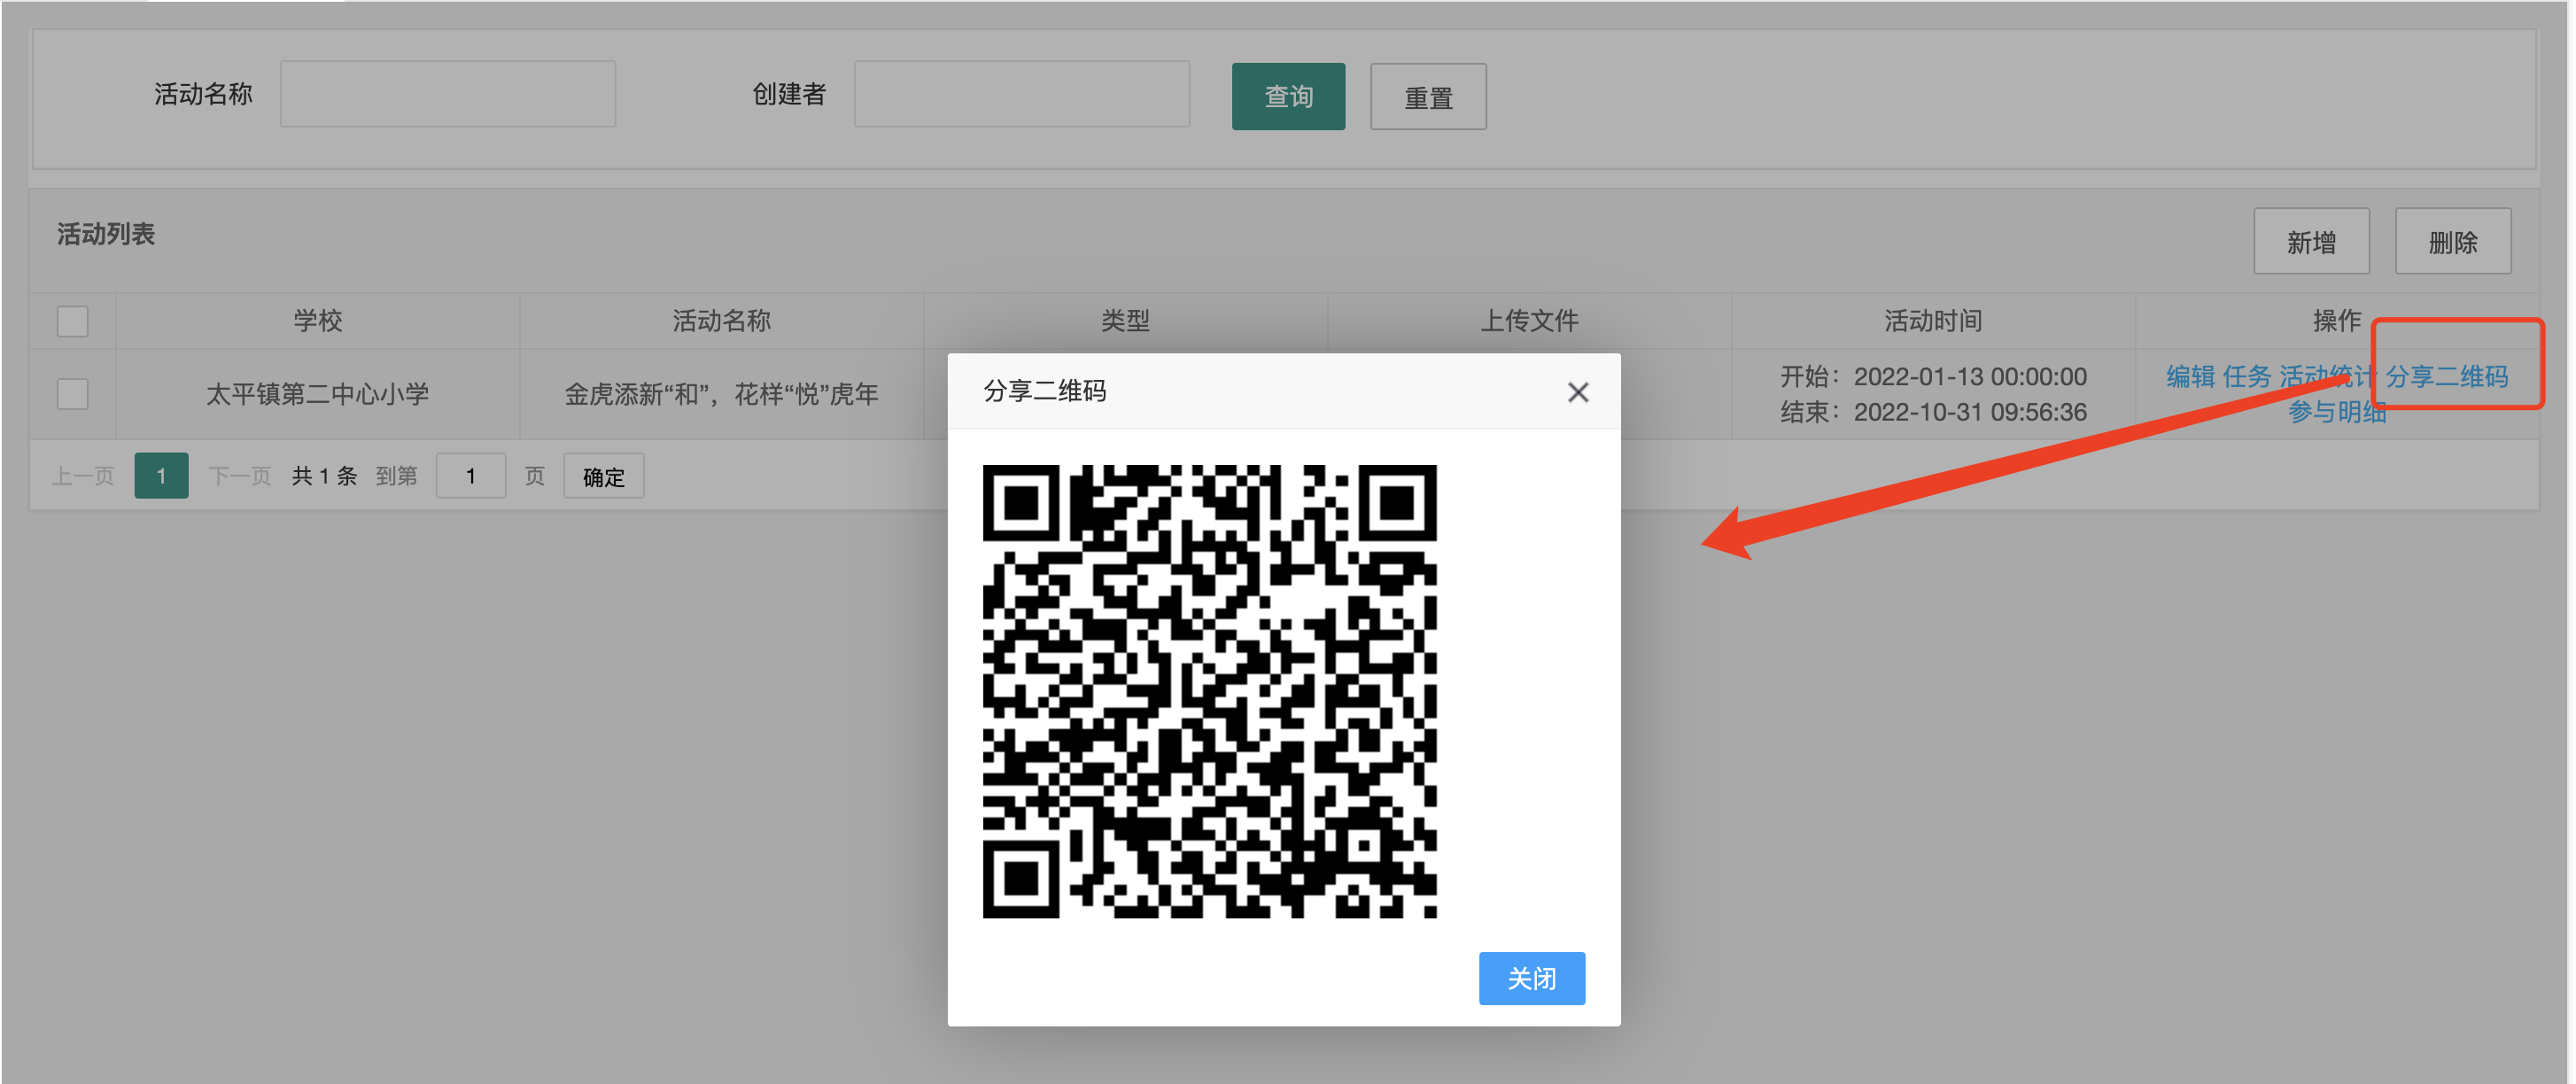
Task: Go to 上一页 in pagination
Action: click(x=83, y=476)
